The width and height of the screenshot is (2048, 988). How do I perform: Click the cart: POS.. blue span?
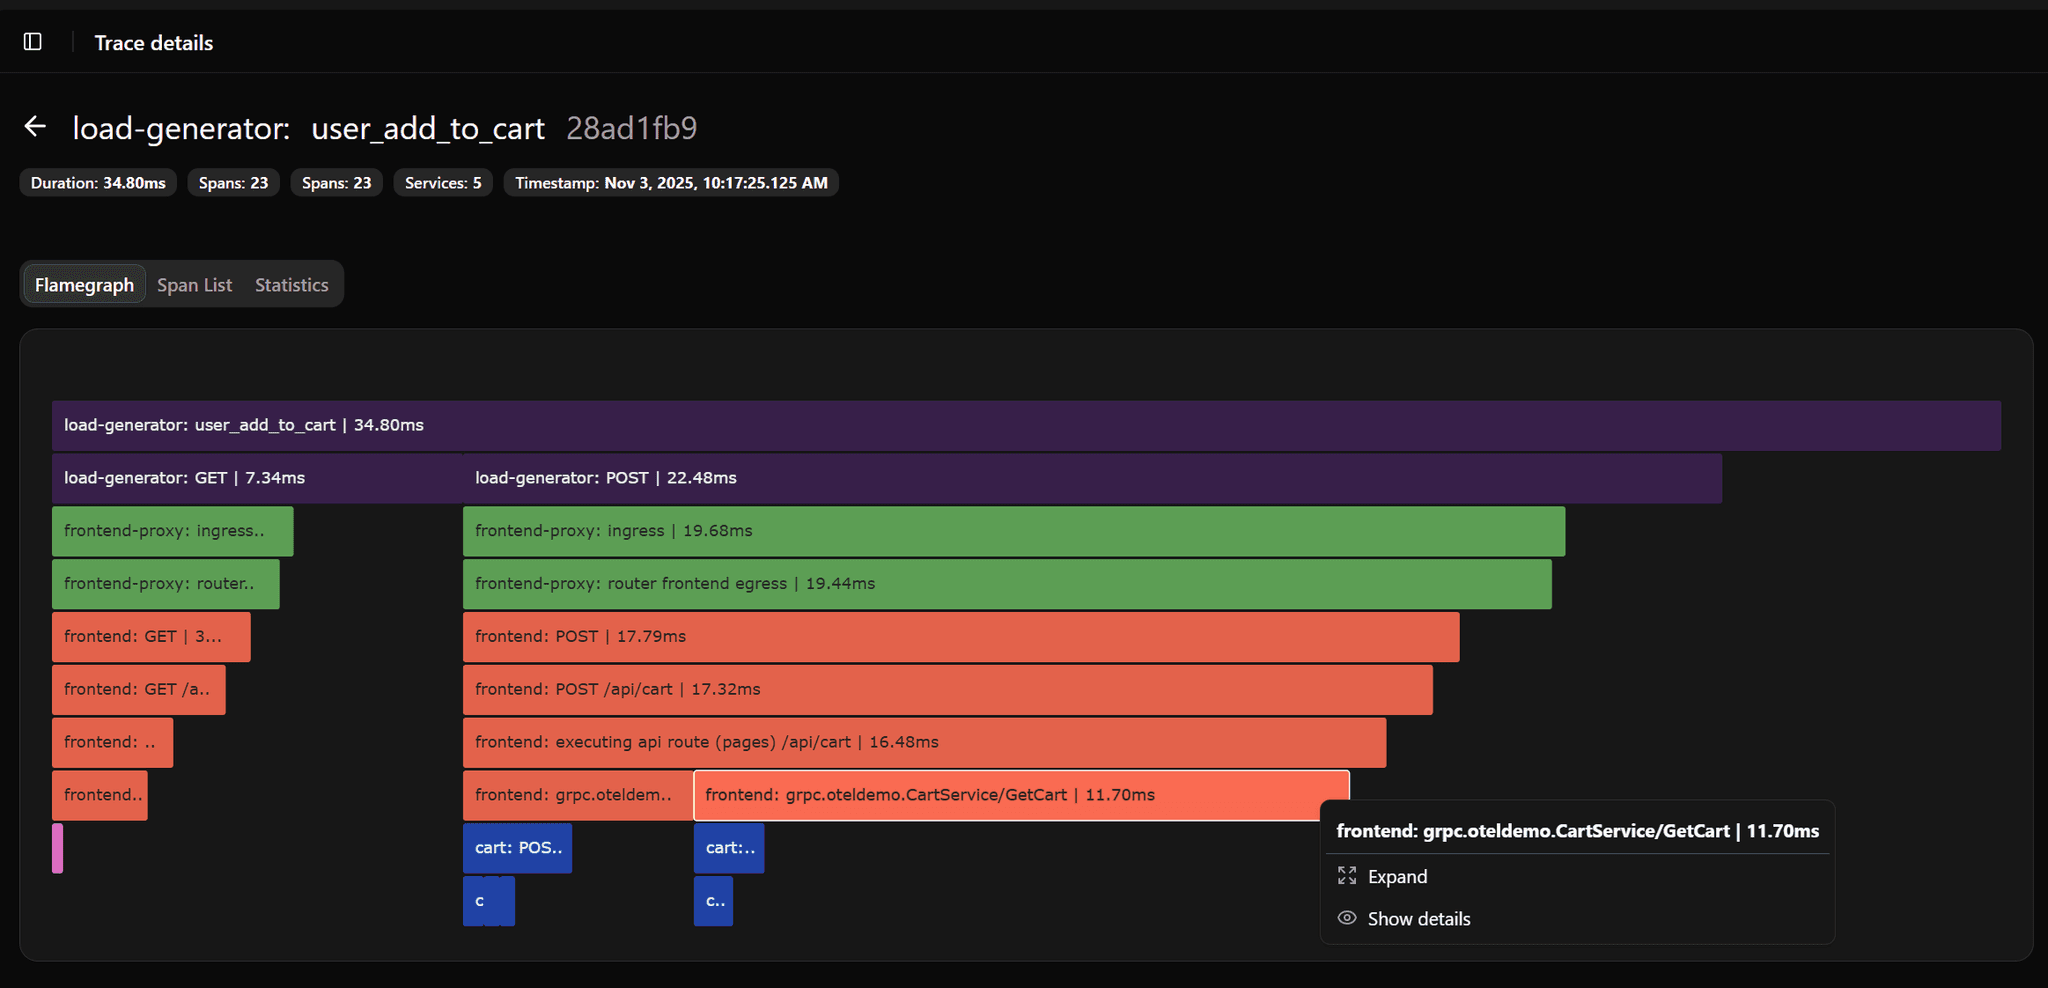pos(517,848)
